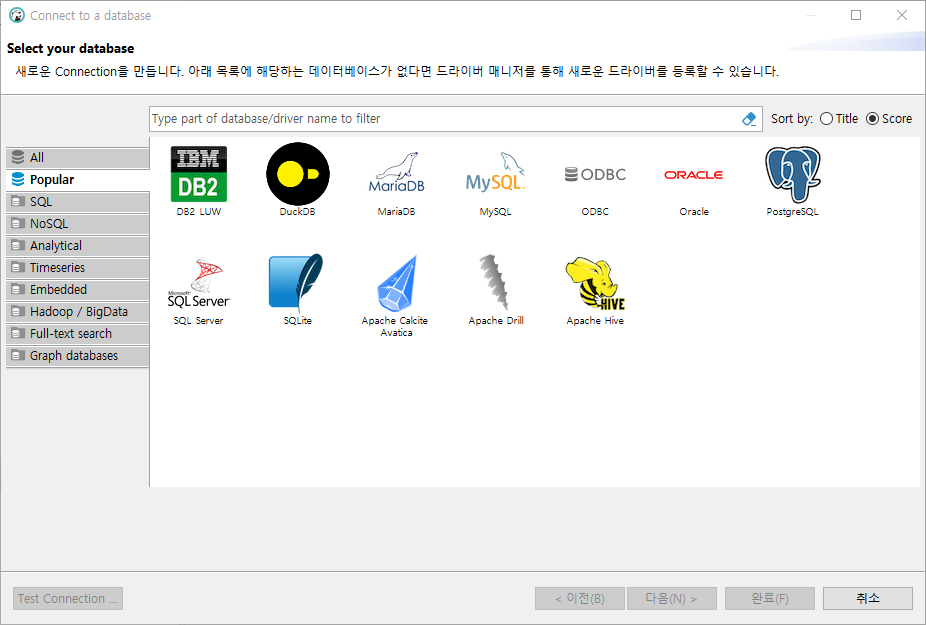Go back with 이전(B) button
This screenshot has height=625, width=926.
click(580, 598)
